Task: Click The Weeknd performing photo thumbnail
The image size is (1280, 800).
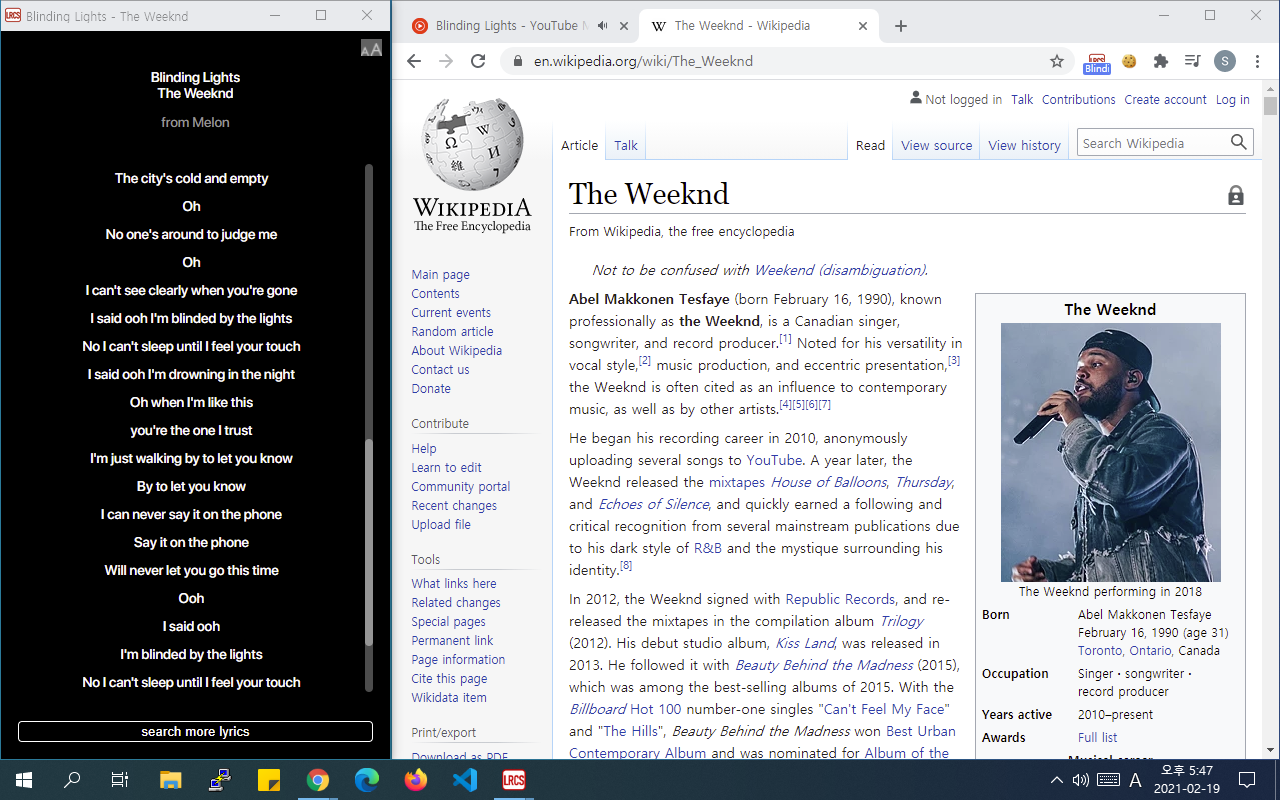Action: click(x=1110, y=452)
